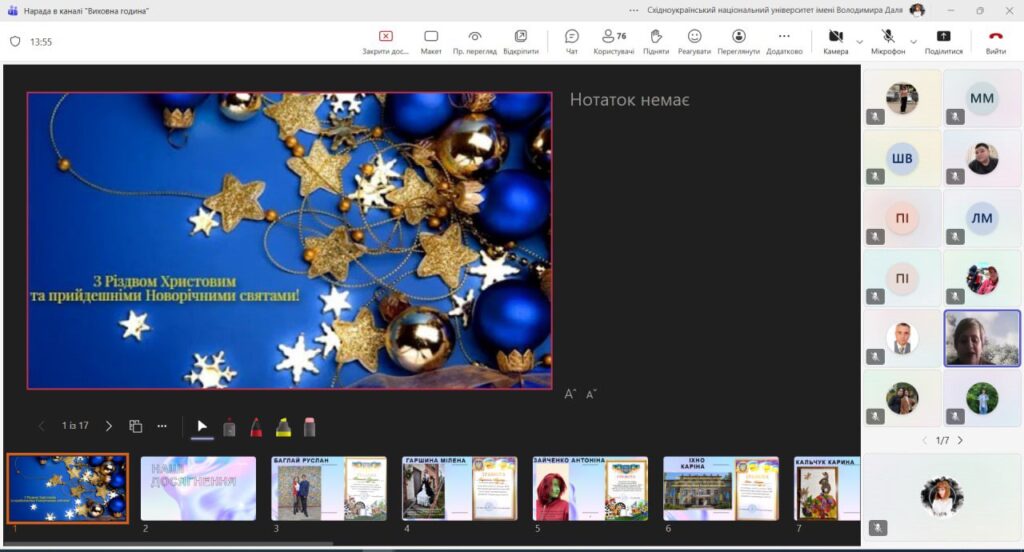Viewport: 1024px width, 552px height.
Task: Choose the eraser annotation tool
Action: (309, 427)
